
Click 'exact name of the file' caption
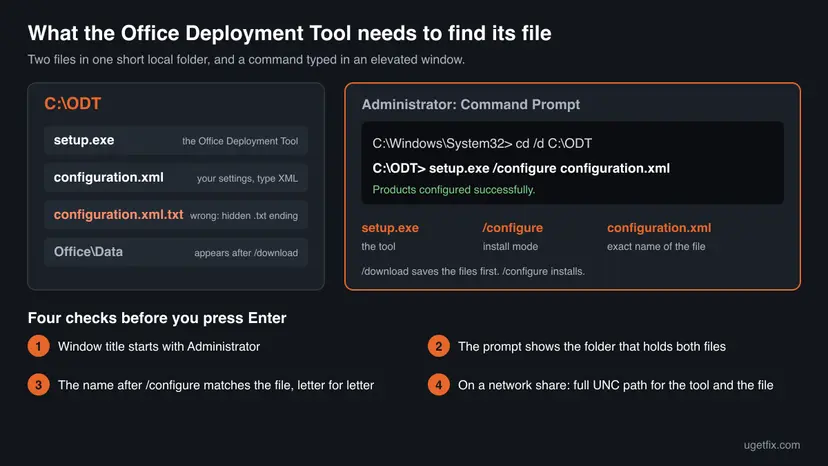click(656, 246)
